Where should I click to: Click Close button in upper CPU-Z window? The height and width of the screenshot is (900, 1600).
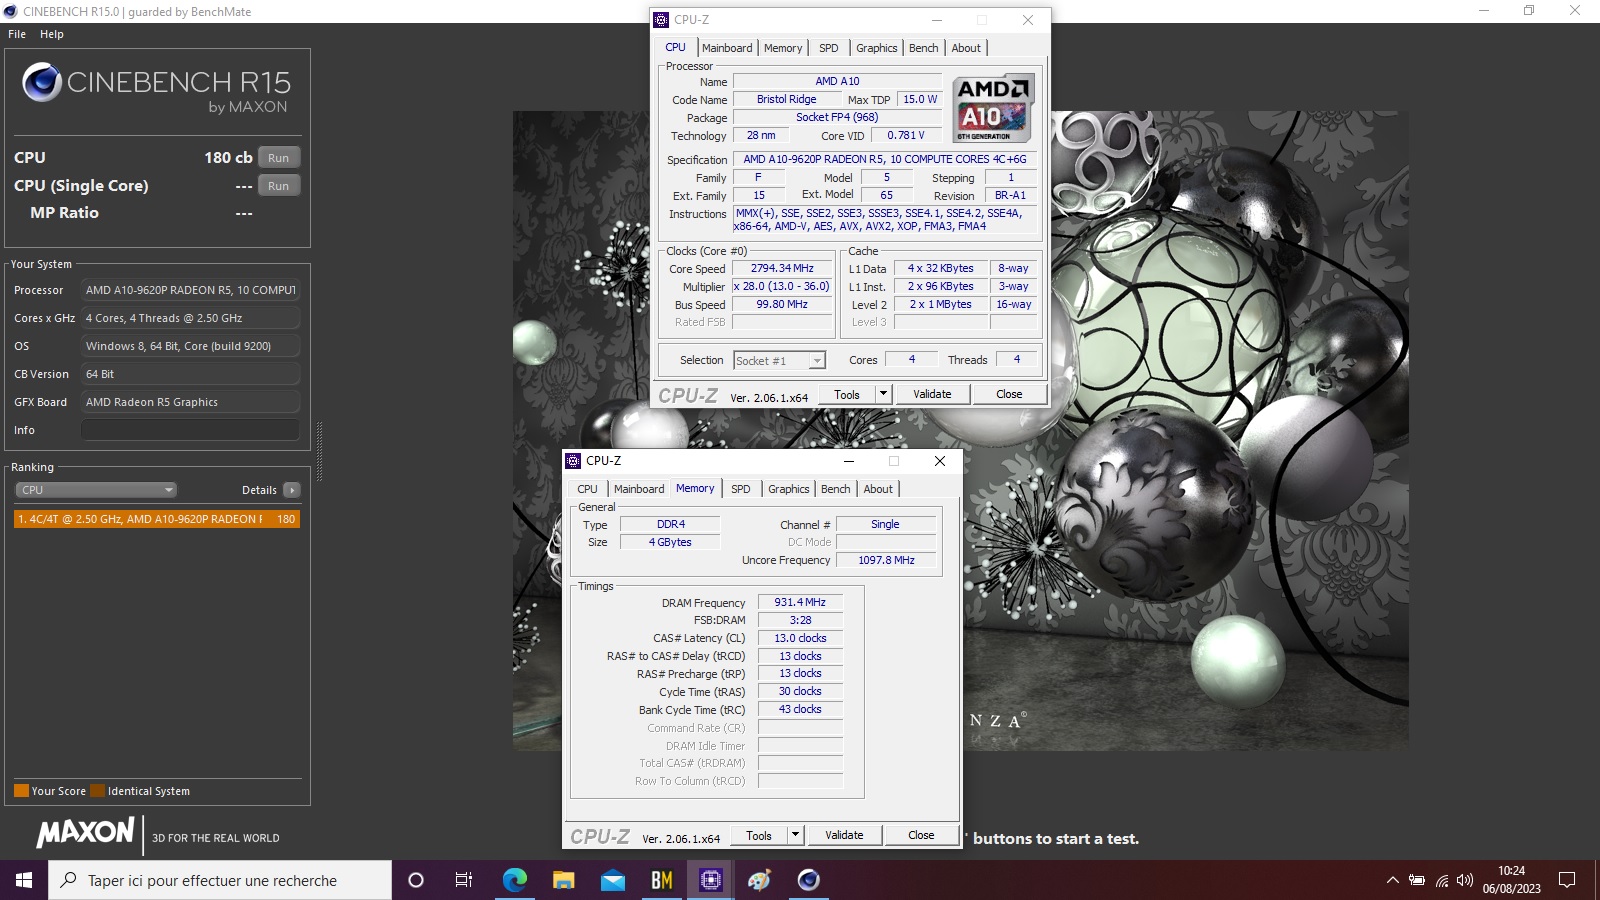click(x=1009, y=394)
